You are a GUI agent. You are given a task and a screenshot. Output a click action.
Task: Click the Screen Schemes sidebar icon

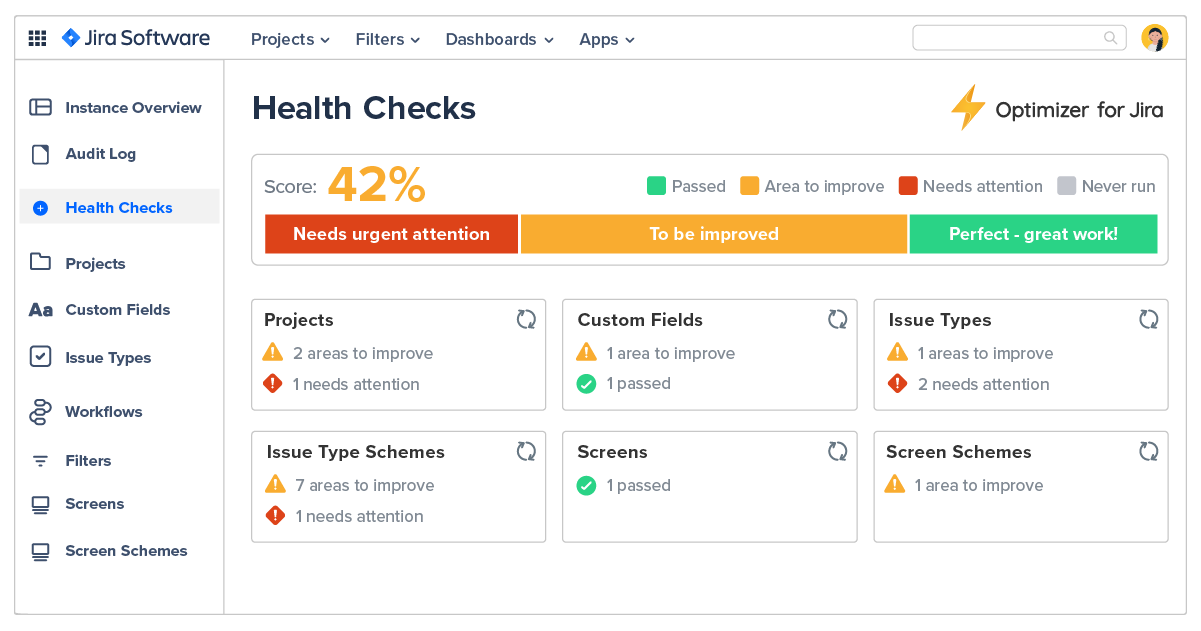tap(40, 552)
